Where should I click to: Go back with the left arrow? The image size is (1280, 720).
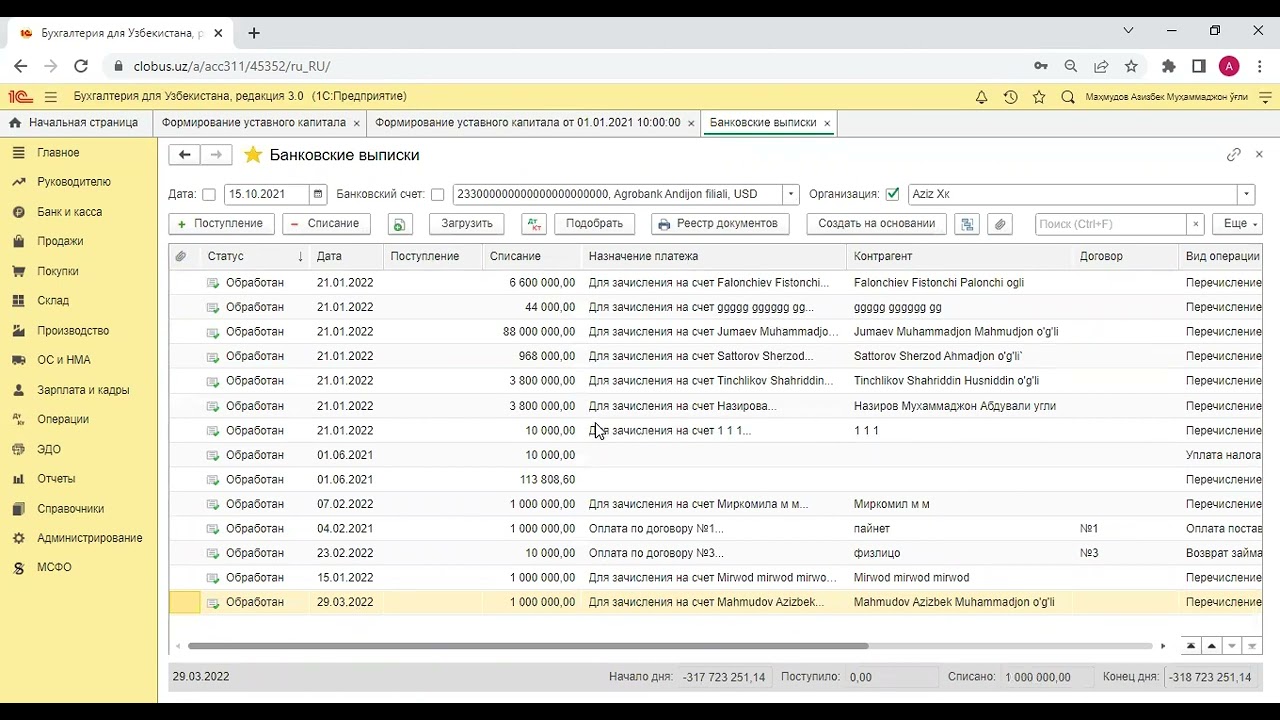(x=184, y=155)
